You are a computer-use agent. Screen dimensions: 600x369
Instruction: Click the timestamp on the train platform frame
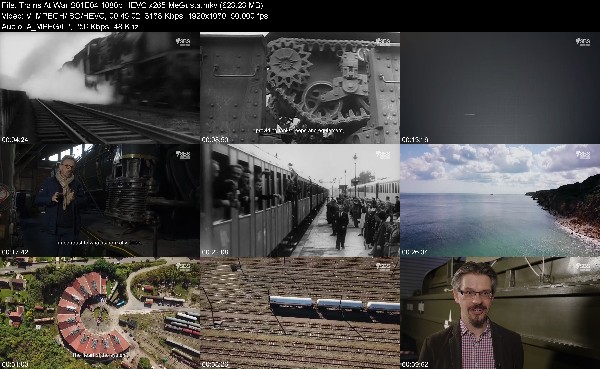point(215,252)
